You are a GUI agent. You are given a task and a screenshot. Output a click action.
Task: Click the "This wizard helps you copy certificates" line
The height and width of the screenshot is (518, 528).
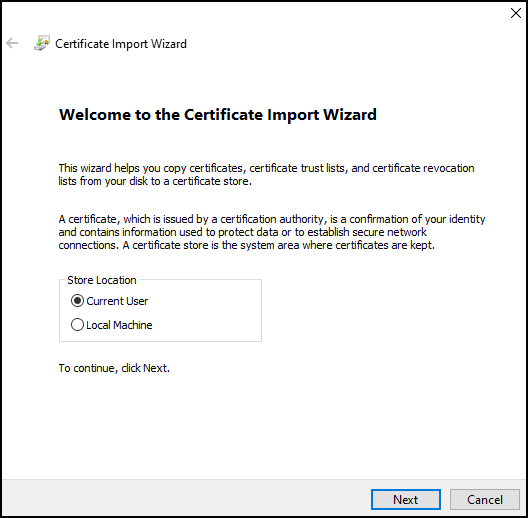coord(266,168)
